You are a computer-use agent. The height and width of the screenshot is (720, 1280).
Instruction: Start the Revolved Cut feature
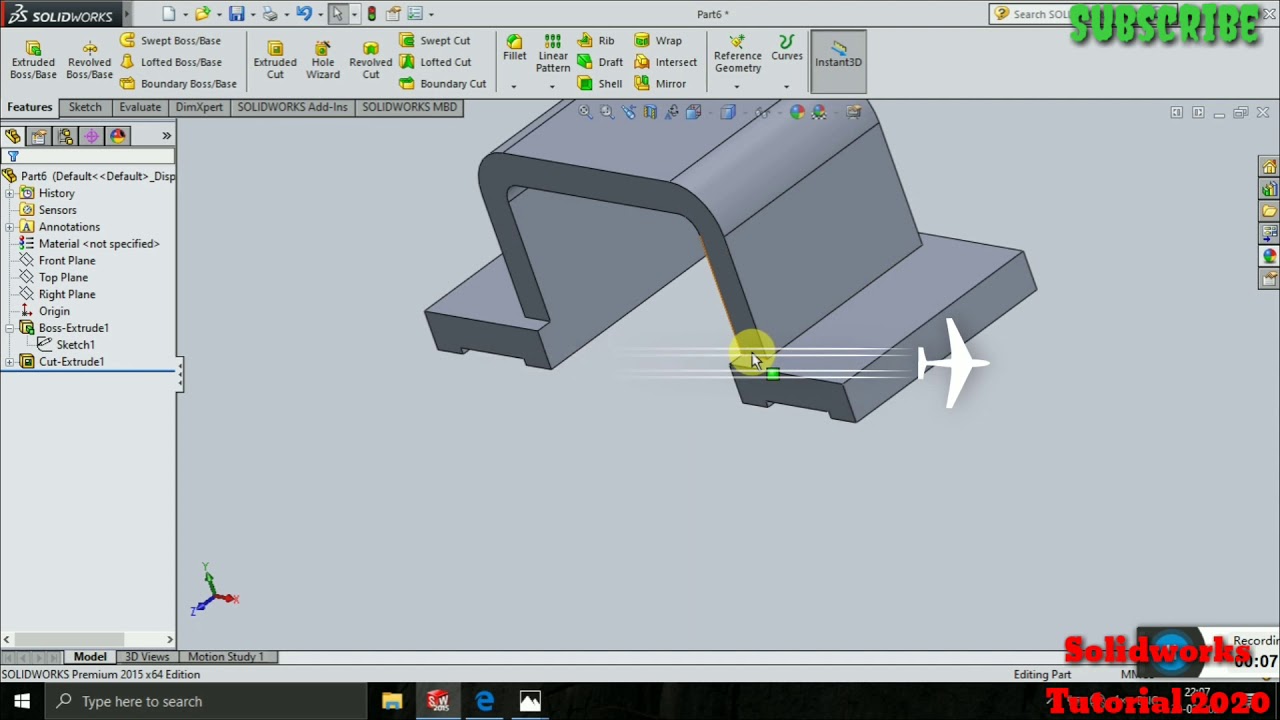(371, 60)
